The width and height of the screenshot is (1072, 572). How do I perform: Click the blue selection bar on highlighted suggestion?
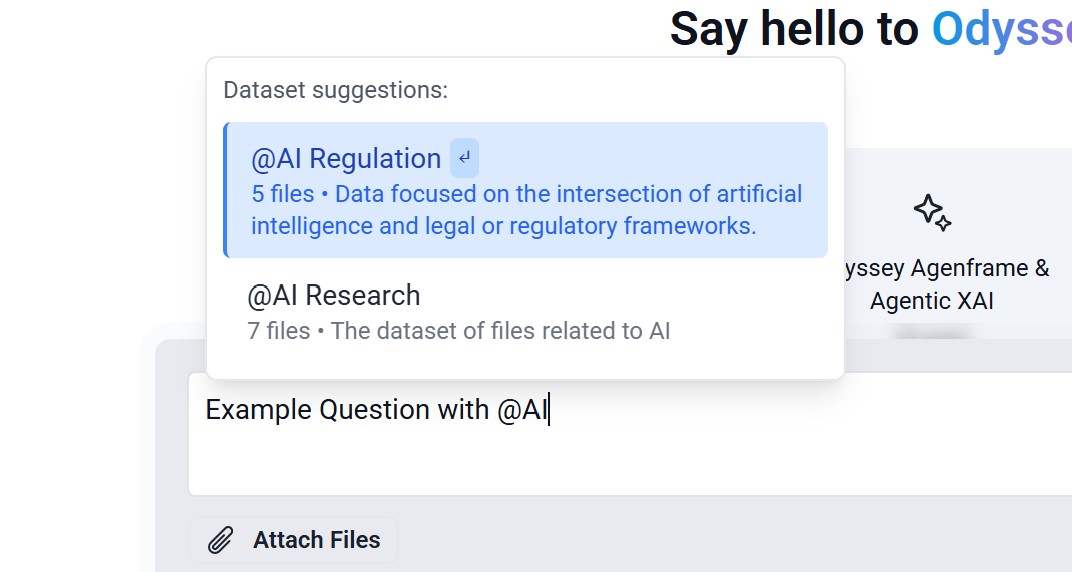pyautogui.click(x=225, y=190)
